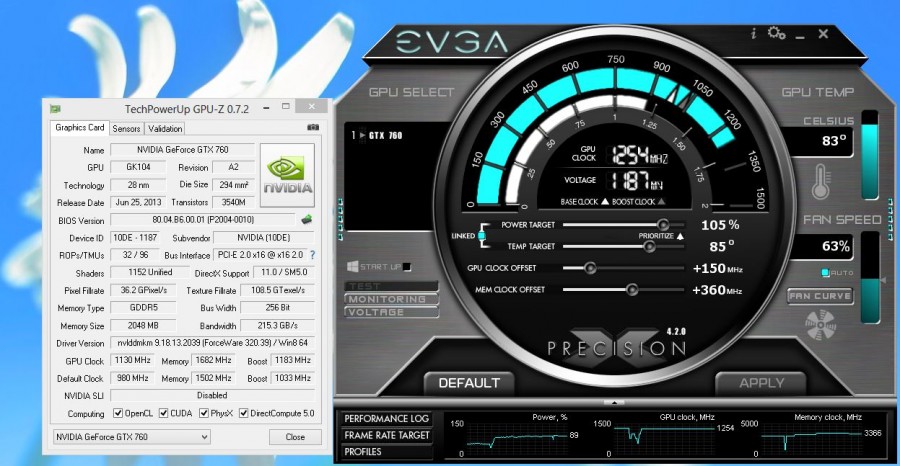This screenshot has width=900, height=466.
Task: Click the GPU clock MHz graph
Action: click(x=664, y=439)
